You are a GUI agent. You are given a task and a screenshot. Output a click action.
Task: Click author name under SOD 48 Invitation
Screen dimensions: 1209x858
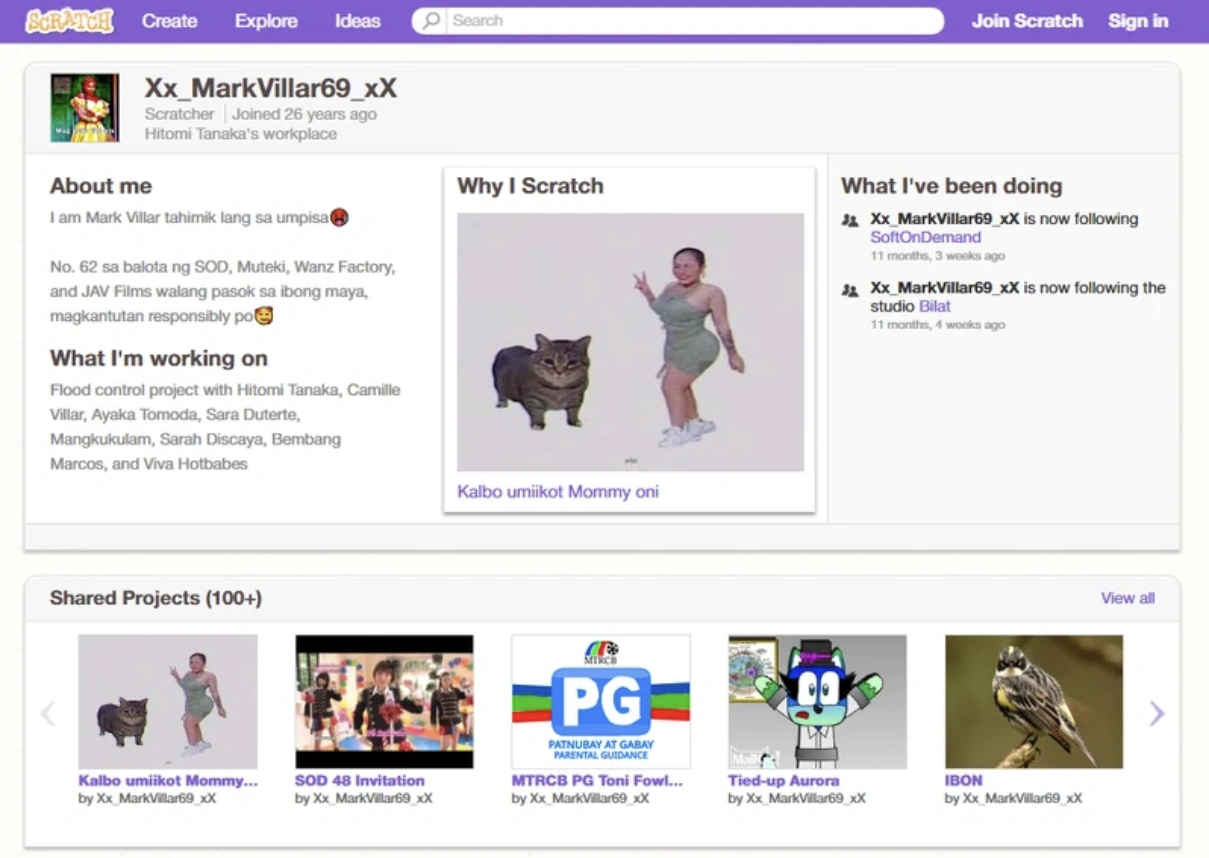coord(372,798)
